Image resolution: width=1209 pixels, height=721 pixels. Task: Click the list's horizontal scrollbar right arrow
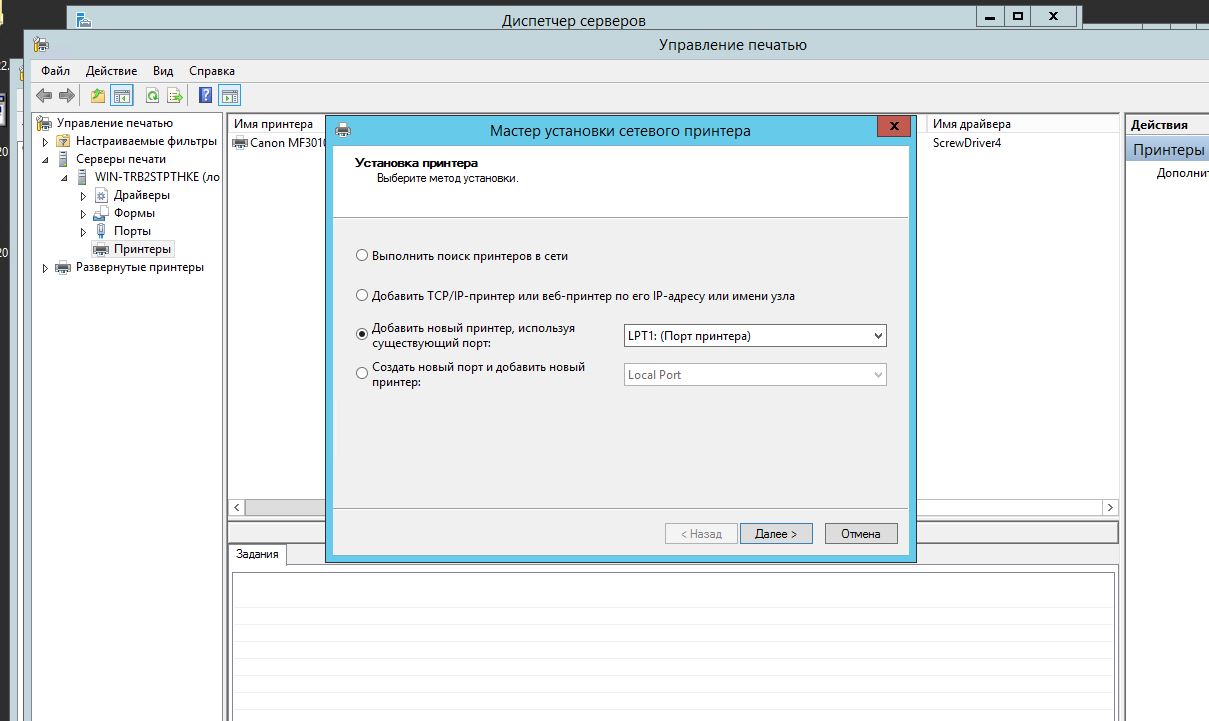[x=1109, y=508]
